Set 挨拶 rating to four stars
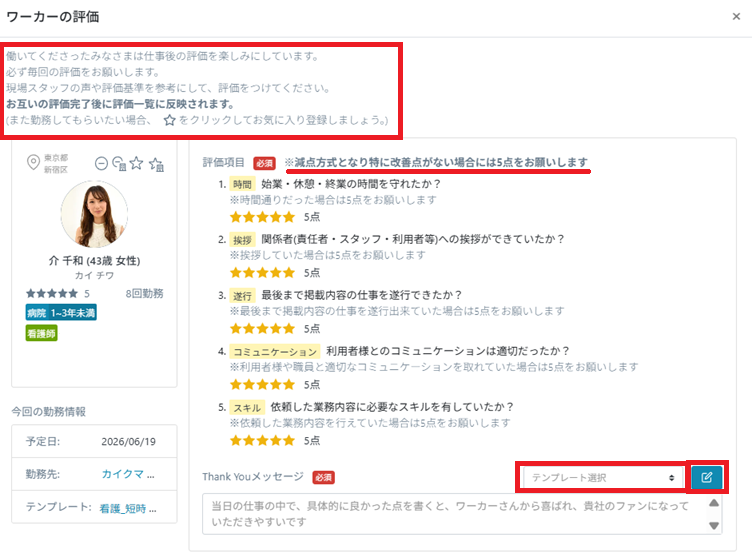Screen dimensions: 752x558 [275, 273]
